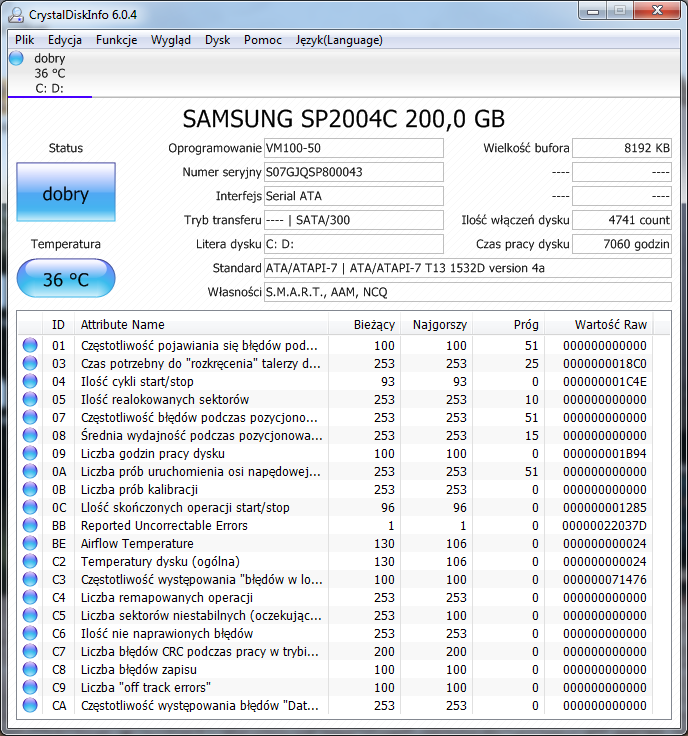Click the status orb for attribute 0C

coord(30,507)
